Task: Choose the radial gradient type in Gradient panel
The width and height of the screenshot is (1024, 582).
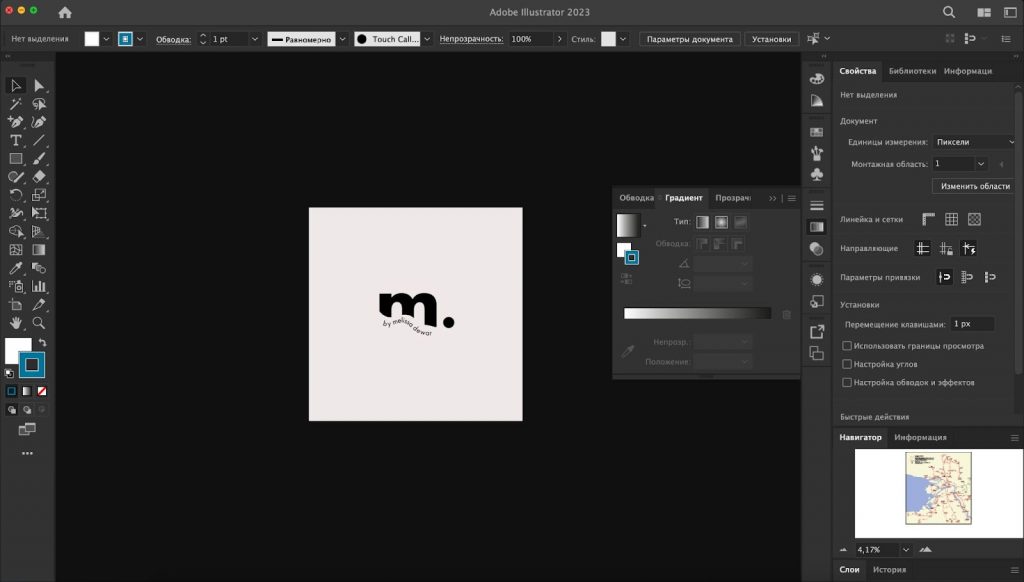Action: click(x=722, y=222)
